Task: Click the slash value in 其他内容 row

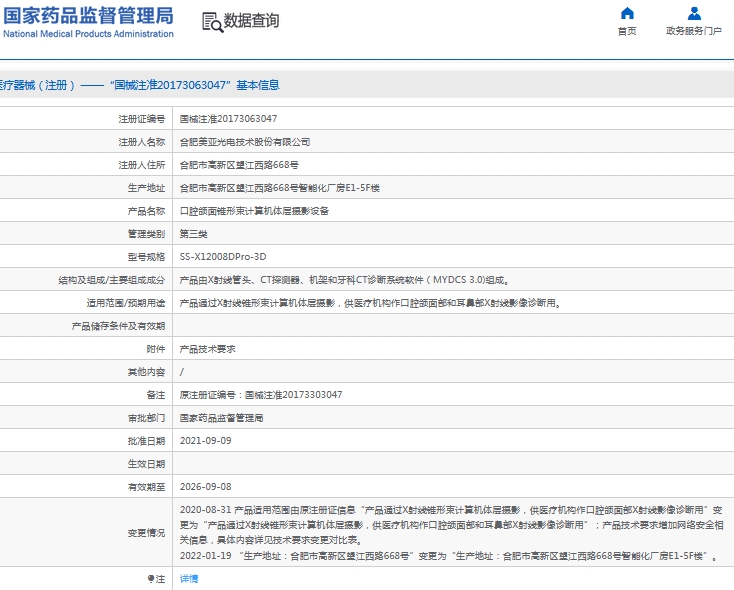Action: tap(182, 372)
